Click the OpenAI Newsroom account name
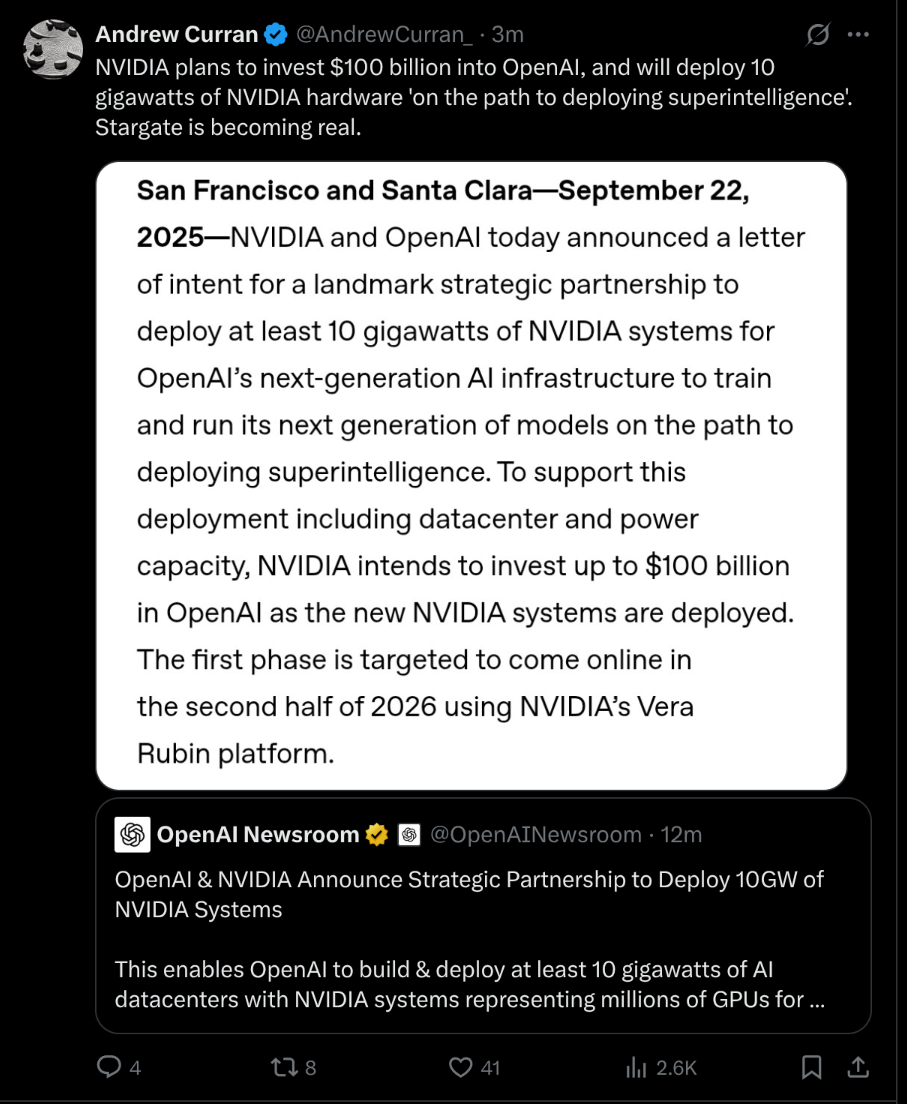Screen dimensions: 907x1104 [257, 834]
